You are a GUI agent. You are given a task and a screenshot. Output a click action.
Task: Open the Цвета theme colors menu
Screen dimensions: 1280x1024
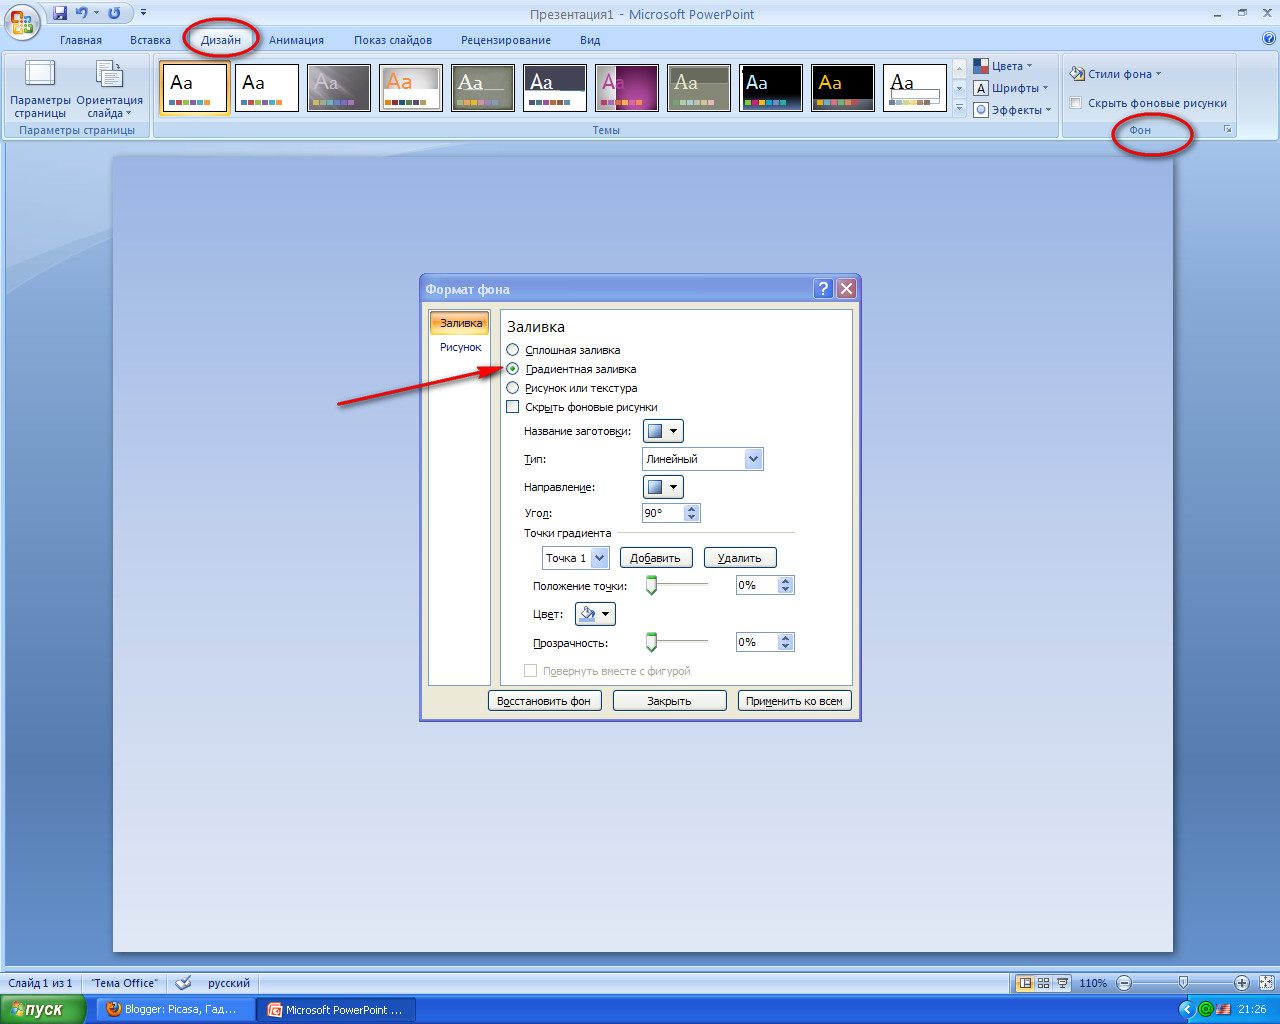(x=1003, y=66)
